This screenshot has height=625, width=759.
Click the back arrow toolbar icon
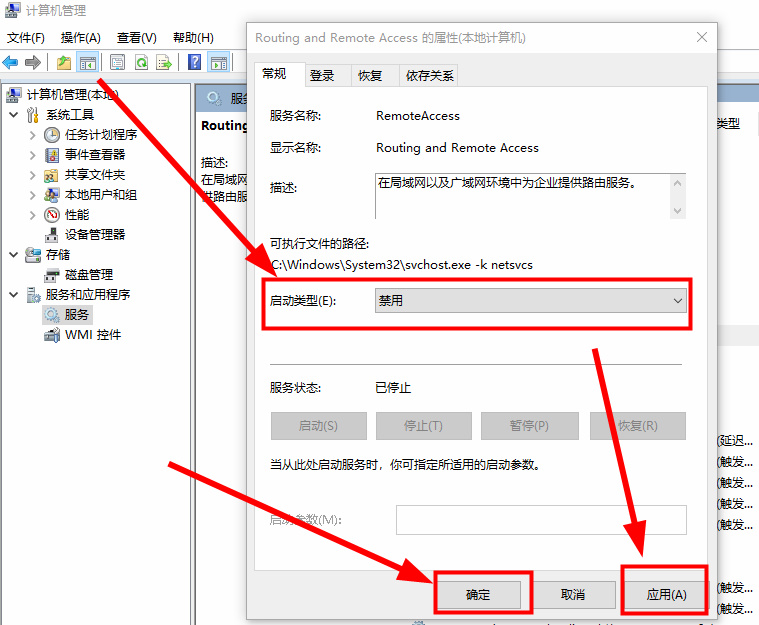coord(11,62)
